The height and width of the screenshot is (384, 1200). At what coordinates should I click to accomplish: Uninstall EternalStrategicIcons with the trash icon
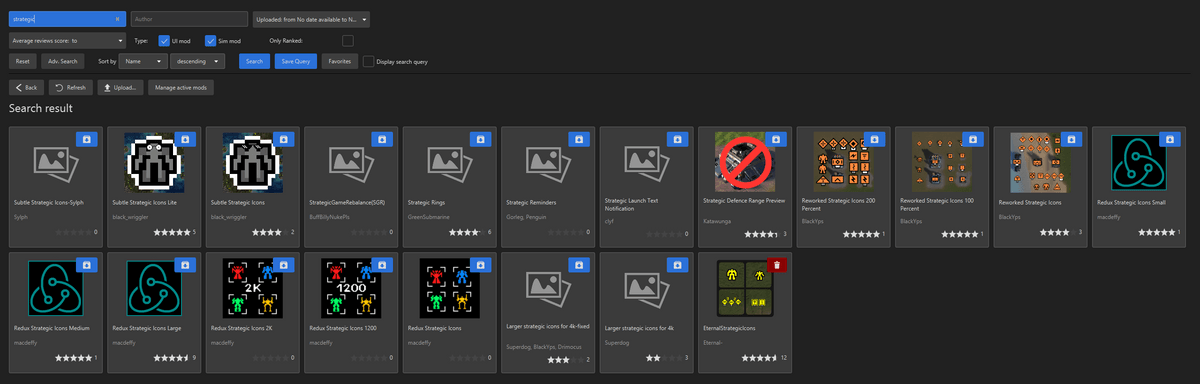776,264
